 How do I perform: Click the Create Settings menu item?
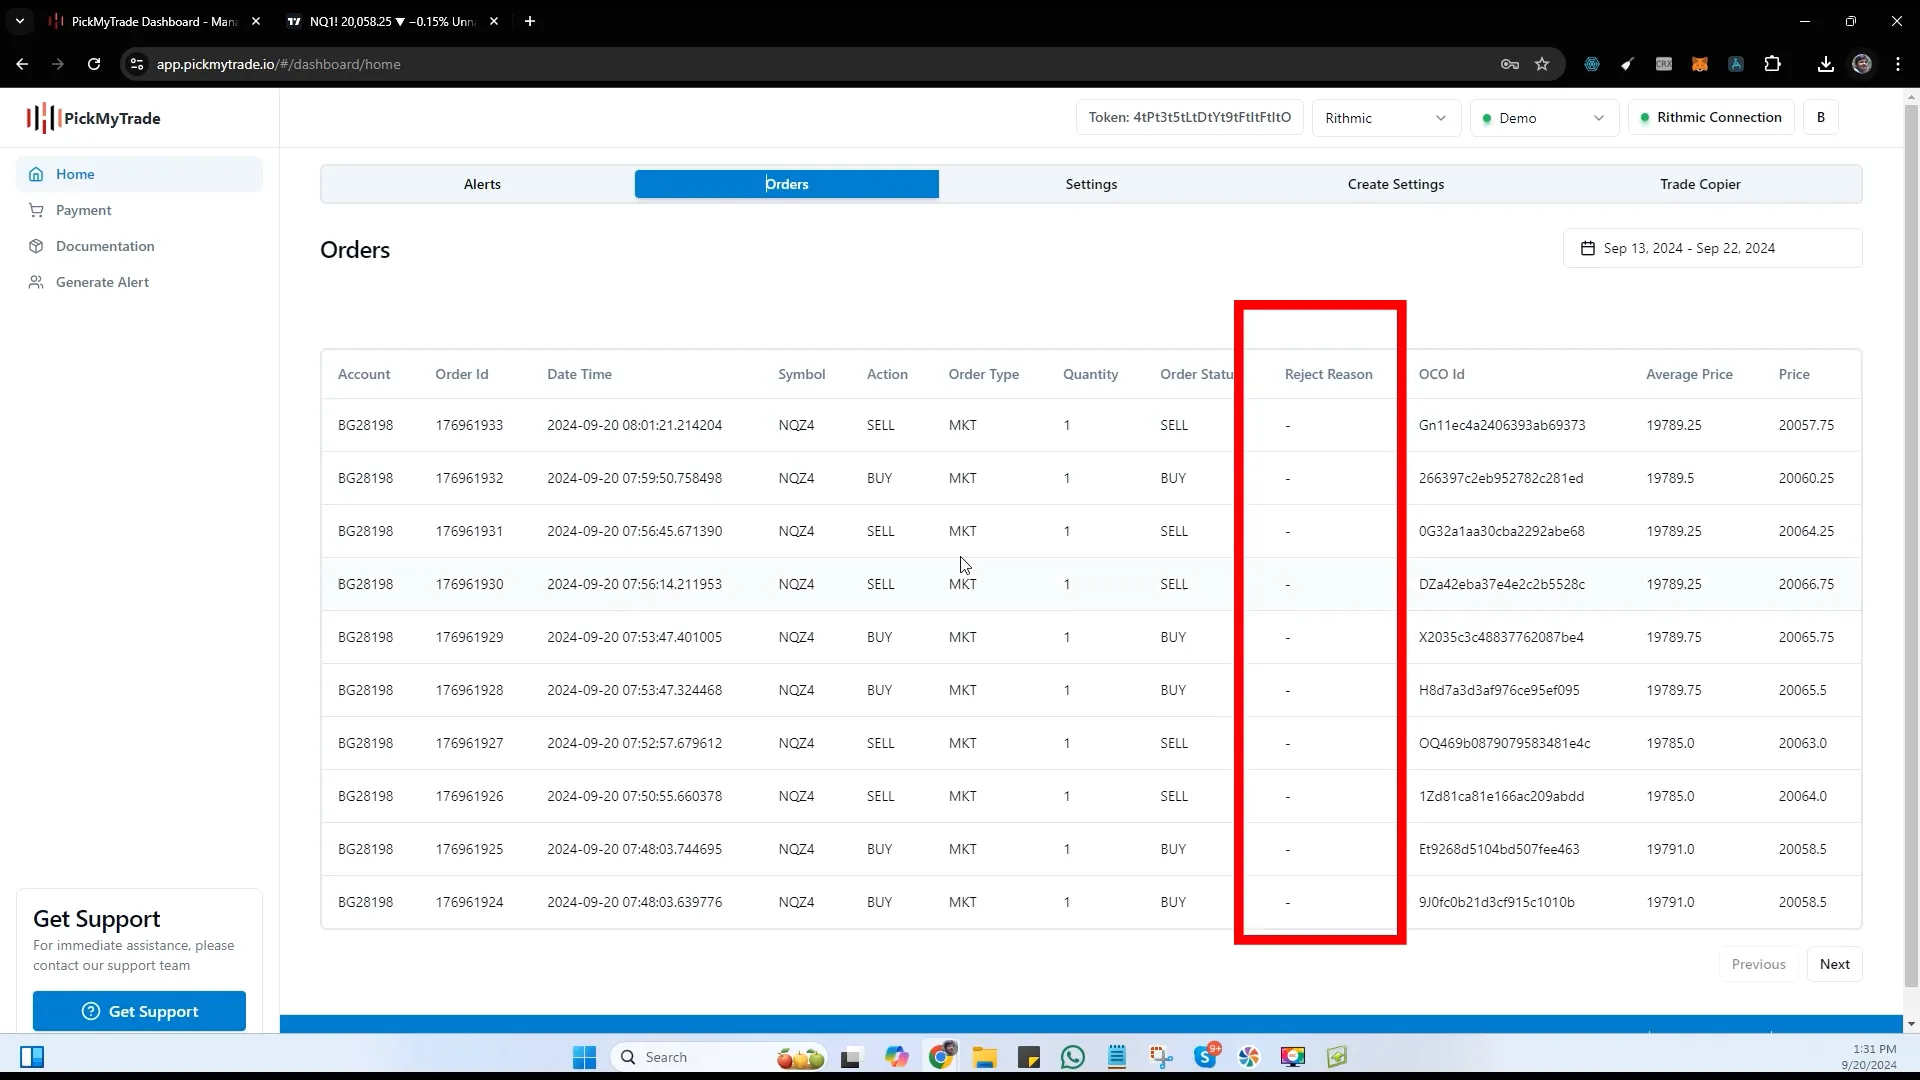pyautogui.click(x=1395, y=183)
